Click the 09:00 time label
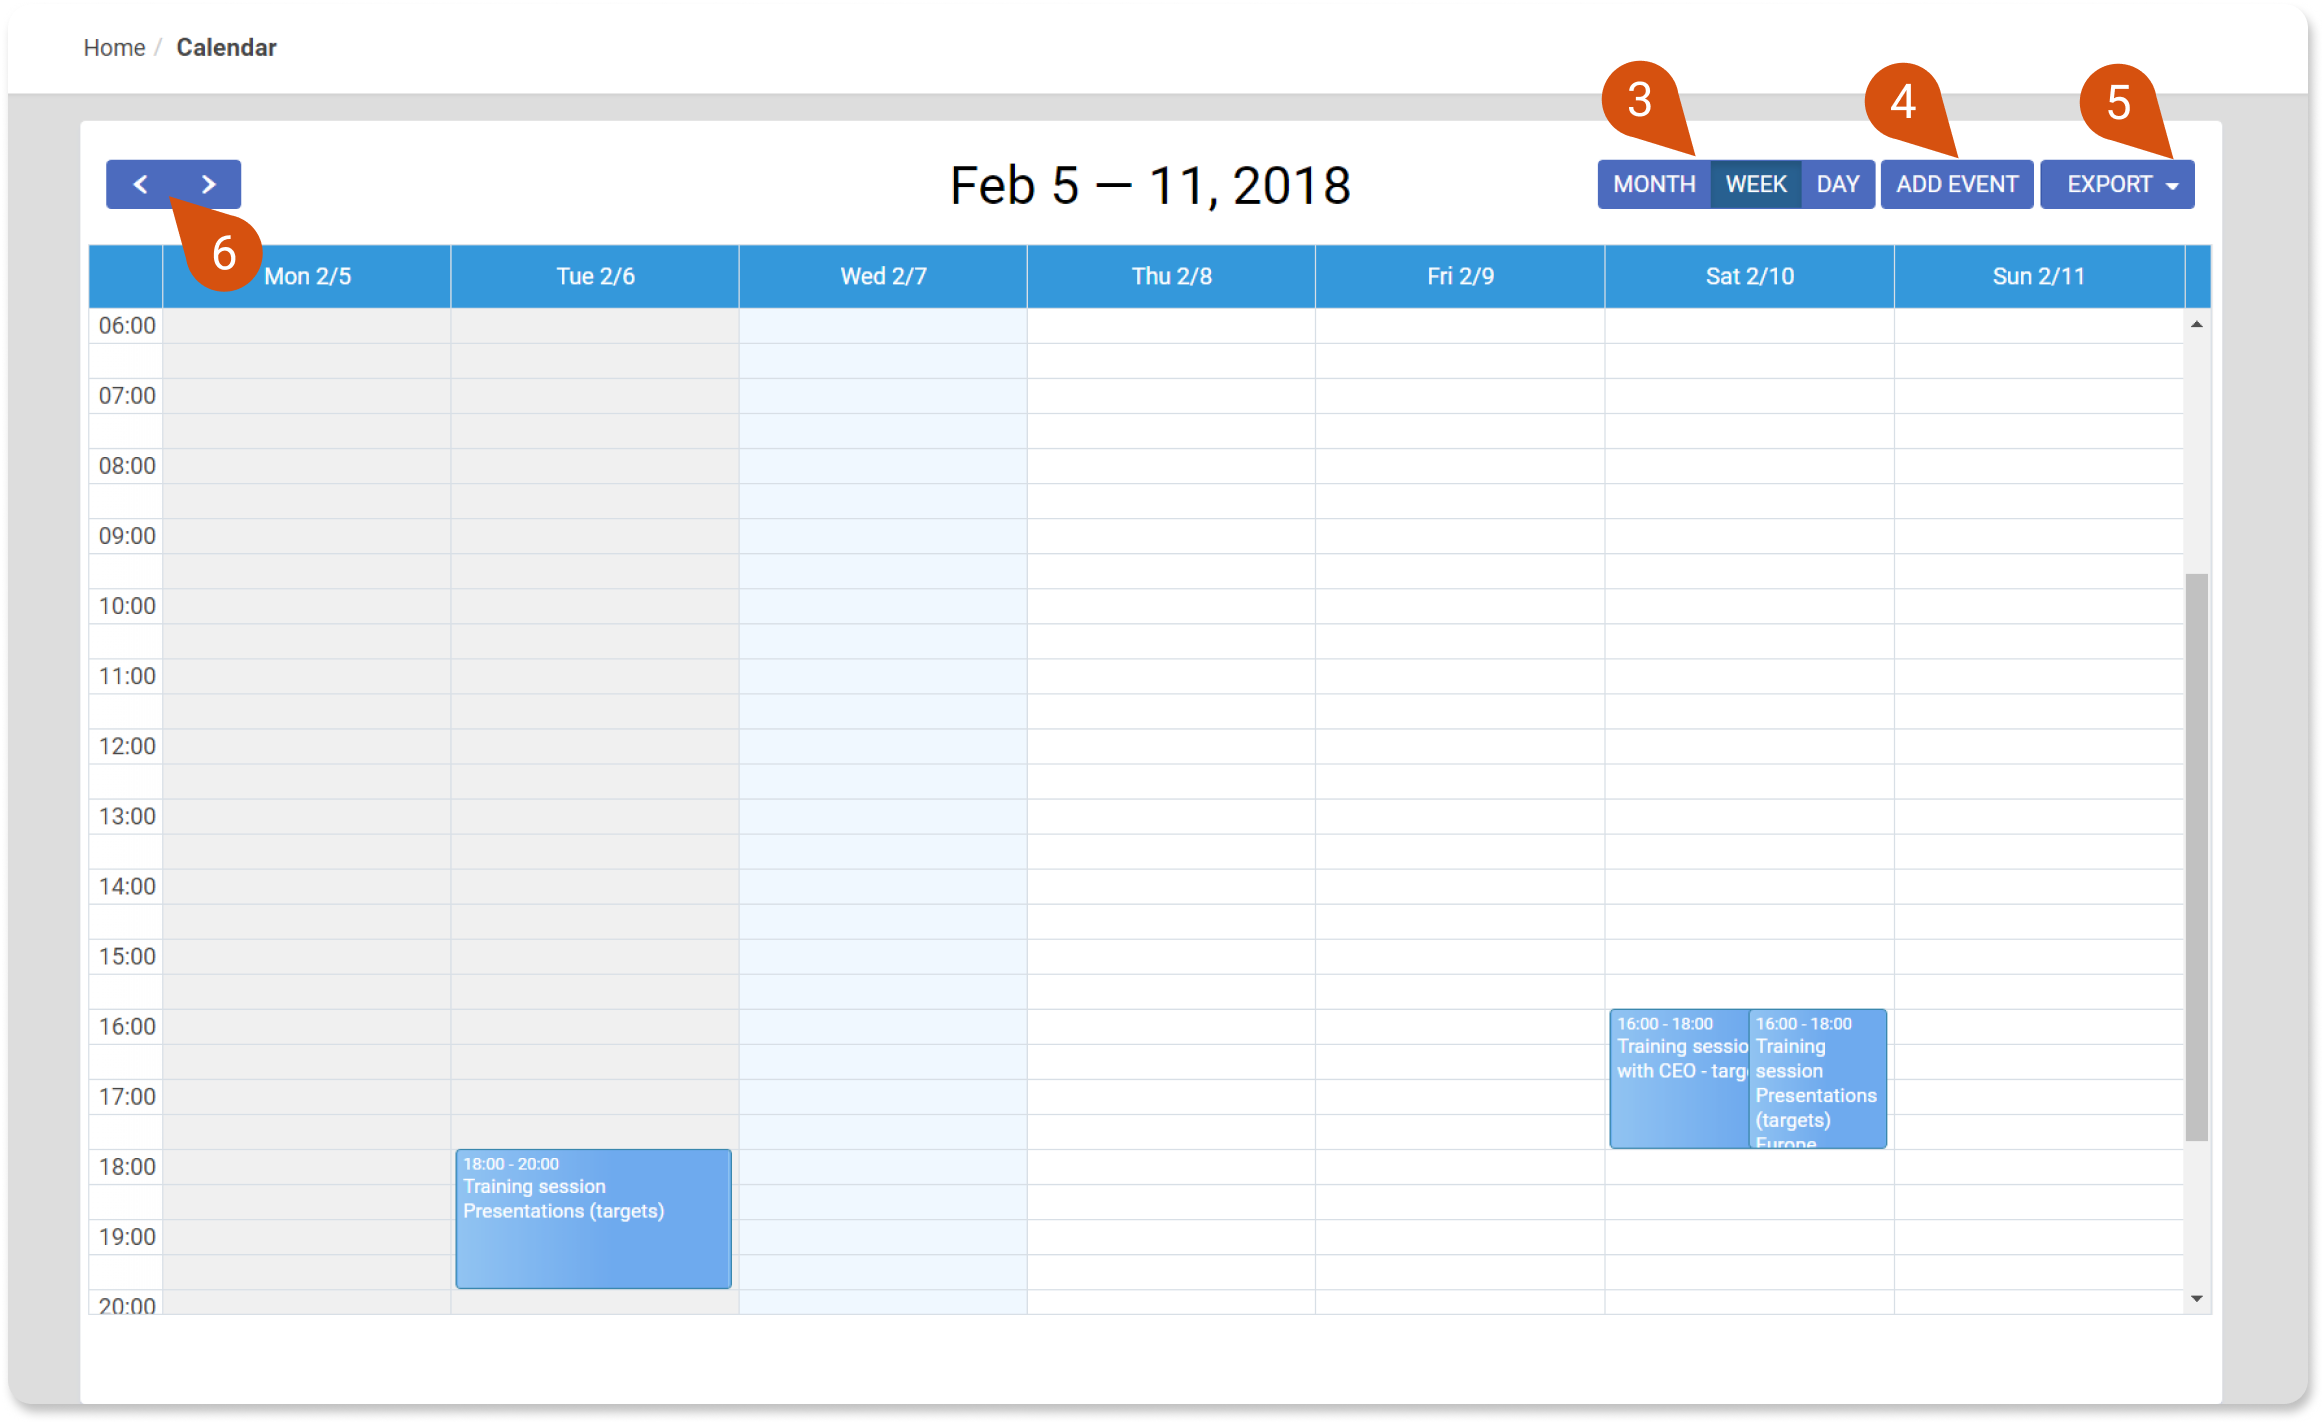 (127, 535)
